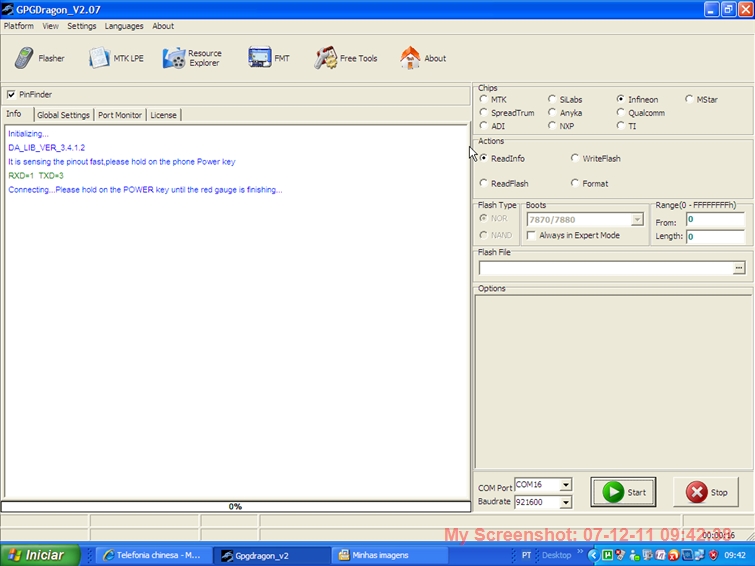The image size is (755, 566).
Task: Click the red Stop cross icon
Action: coord(696,492)
